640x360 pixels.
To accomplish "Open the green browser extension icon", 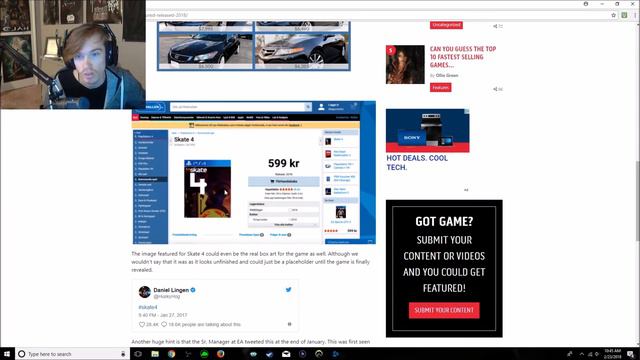I will coord(624,15).
